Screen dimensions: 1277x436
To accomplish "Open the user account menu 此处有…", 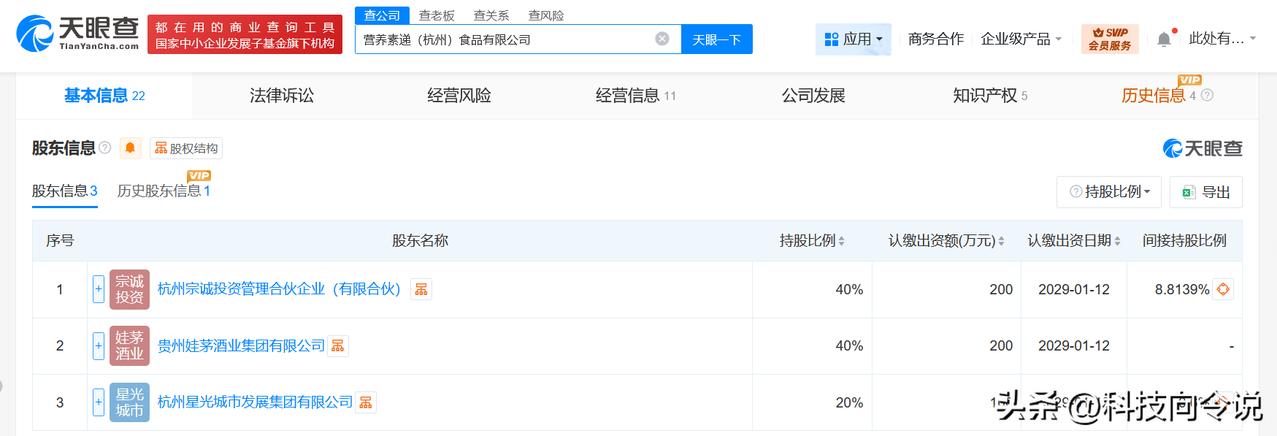I will pyautogui.click(x=1224, y=39).
